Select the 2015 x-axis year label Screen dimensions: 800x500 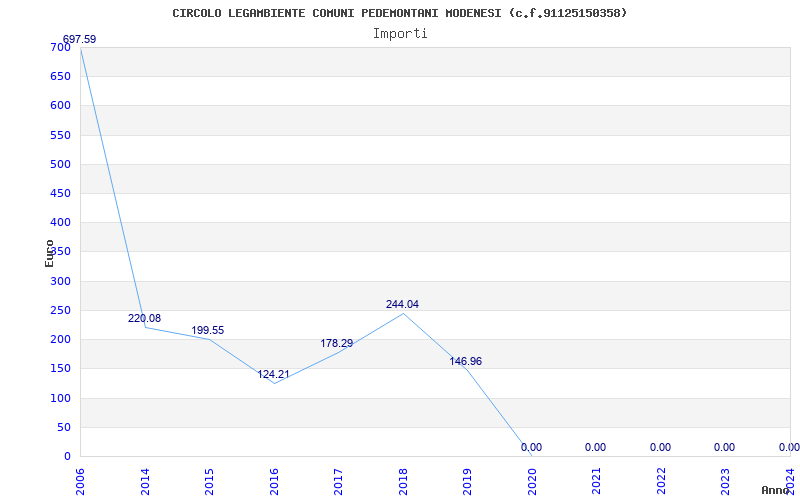[210, 482]
